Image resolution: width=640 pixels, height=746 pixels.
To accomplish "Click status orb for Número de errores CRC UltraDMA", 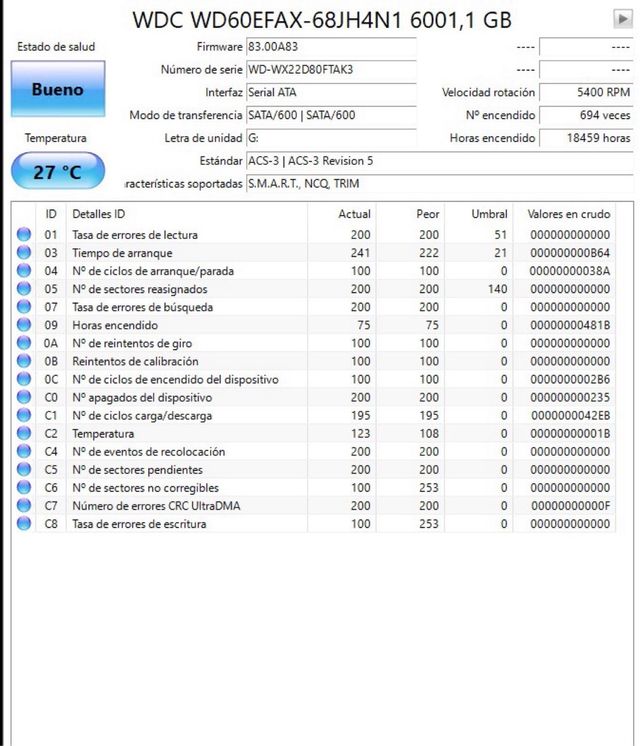I will click(24, 506).
